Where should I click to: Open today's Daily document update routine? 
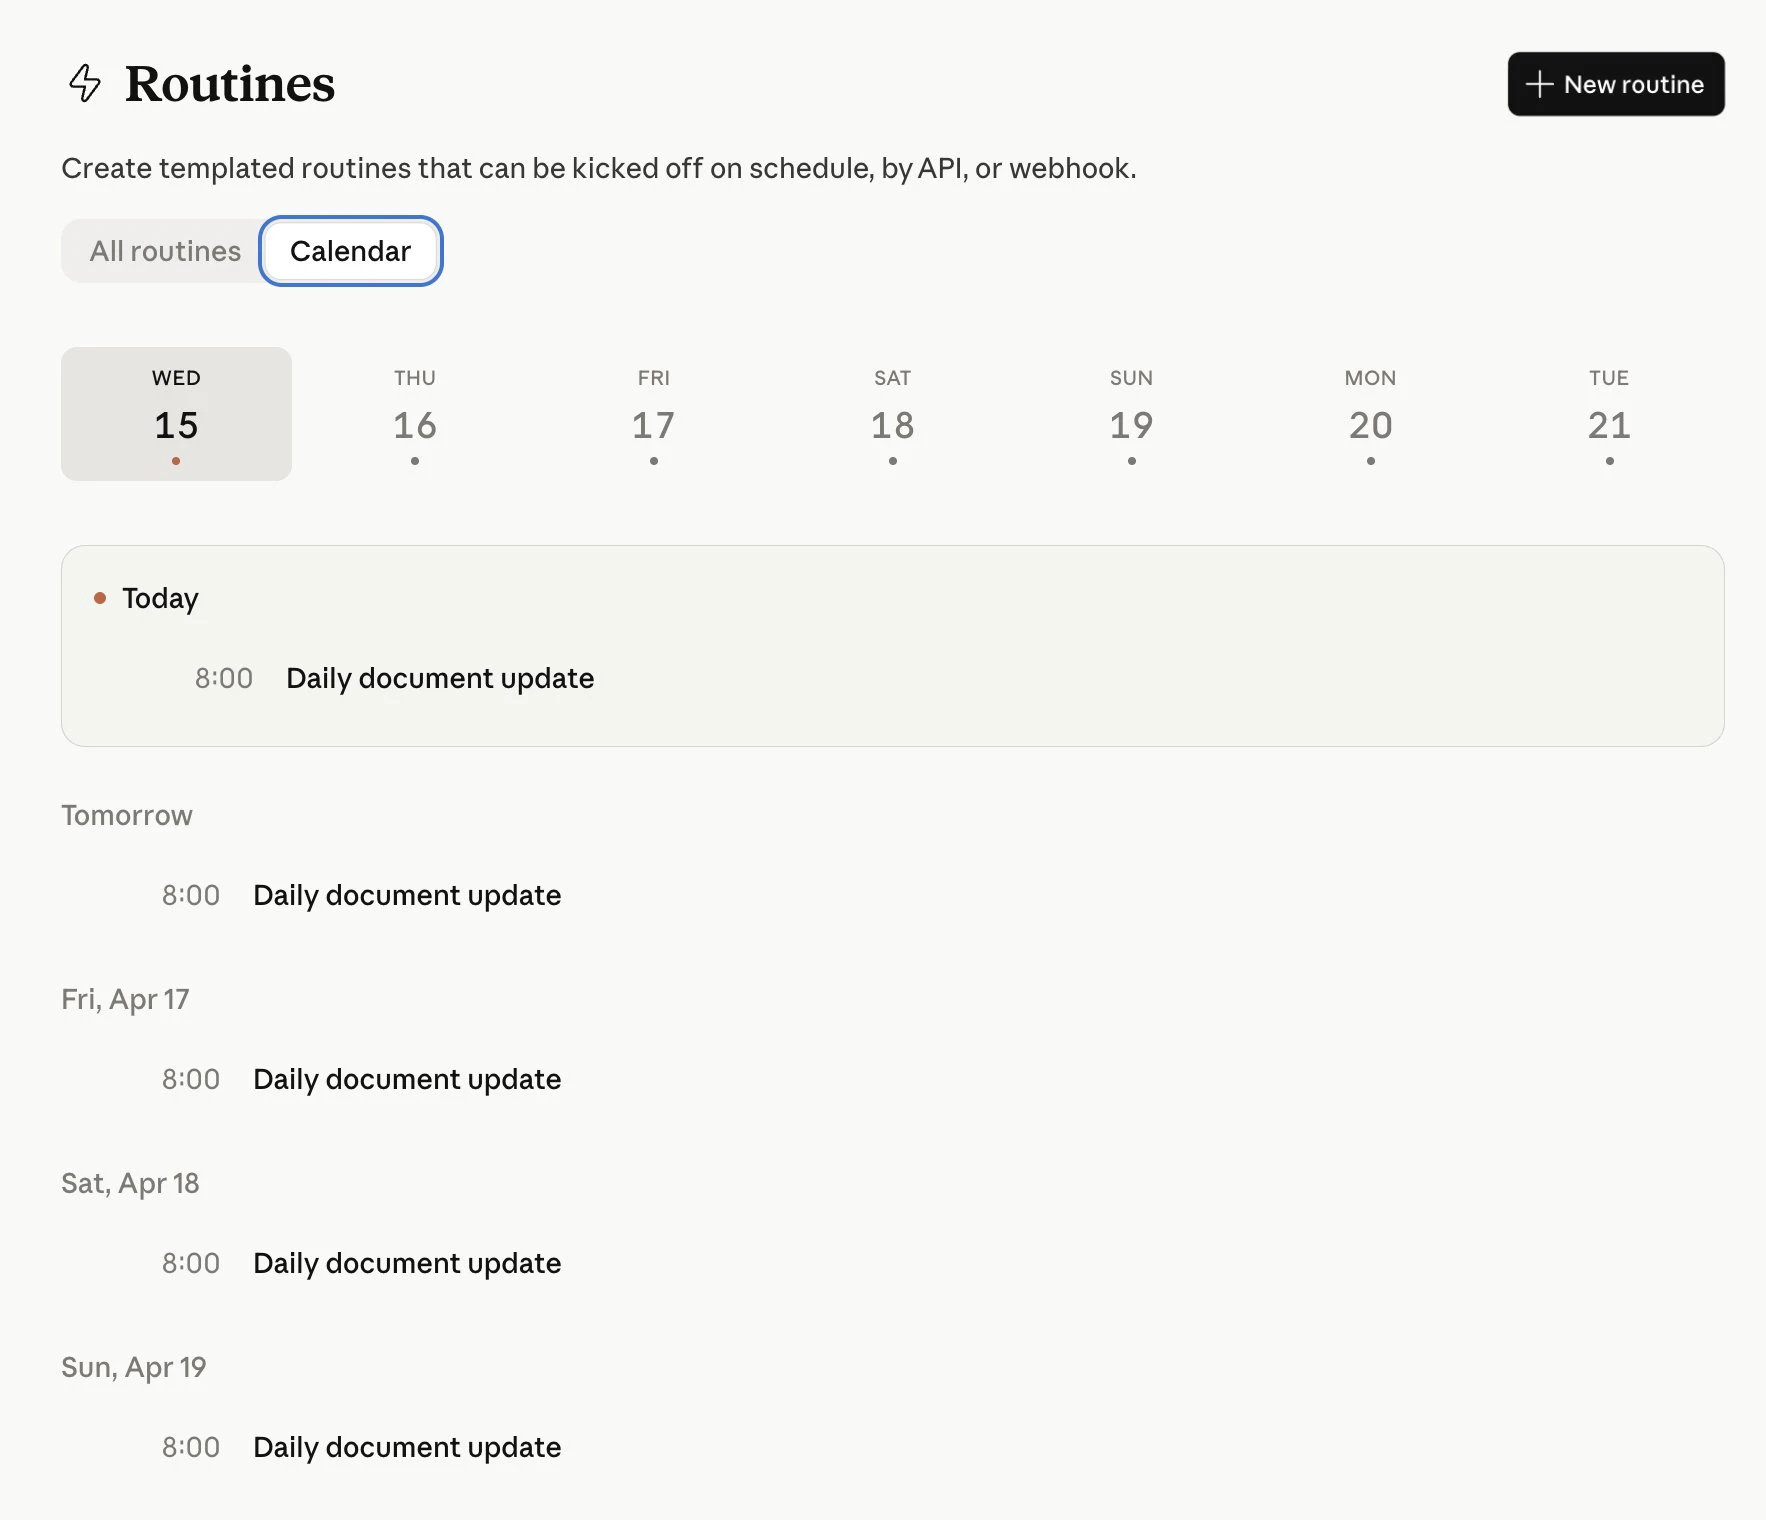(x=439, y=678)
